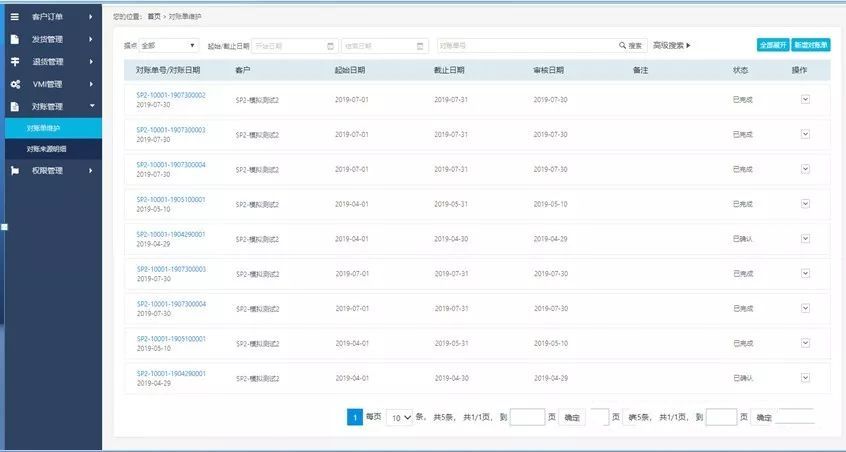Expand 高级搜索 advanced search options
Viewport: 846px width, 452px height.
coord(672,46)
